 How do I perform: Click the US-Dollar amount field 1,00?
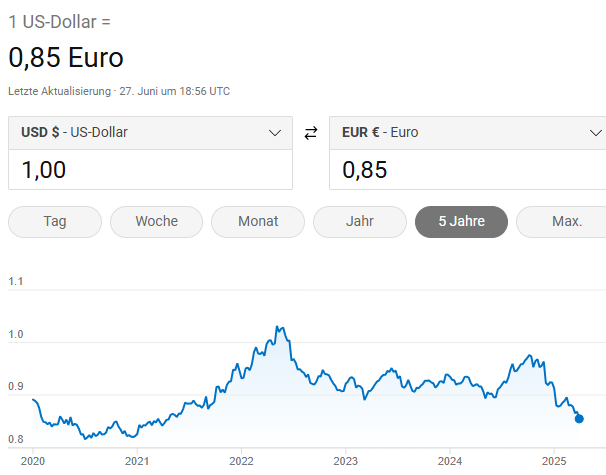150,170
